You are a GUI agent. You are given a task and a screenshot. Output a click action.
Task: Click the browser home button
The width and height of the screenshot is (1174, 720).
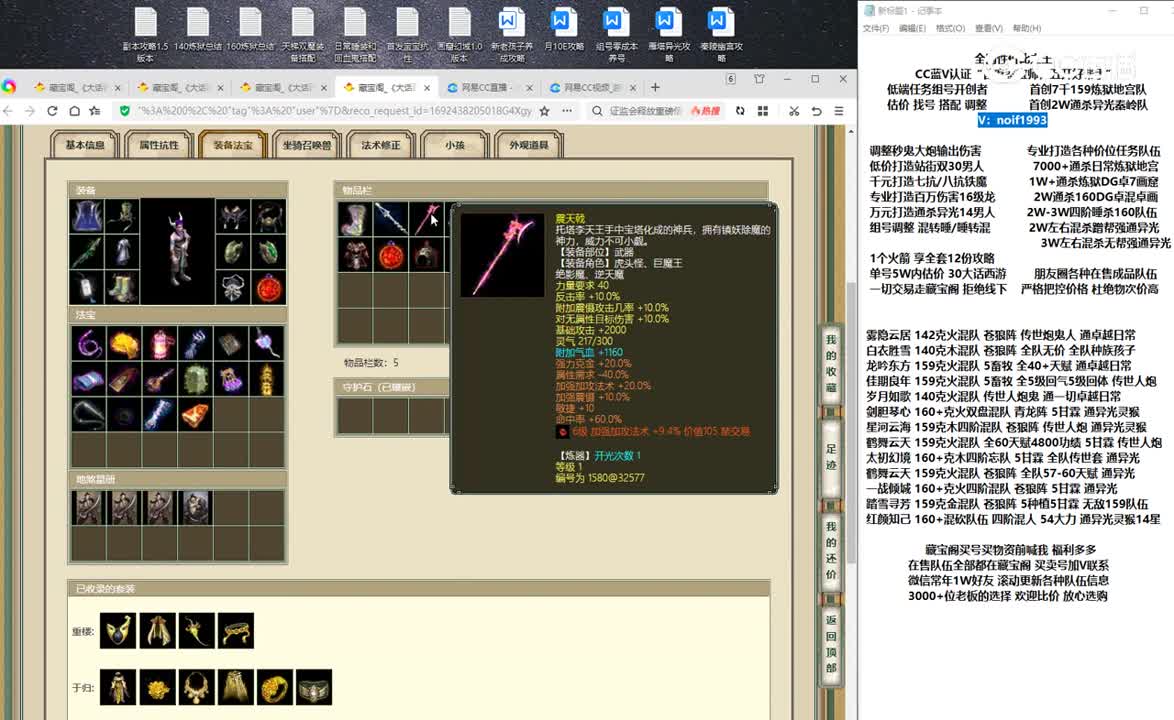click(74, 111)
